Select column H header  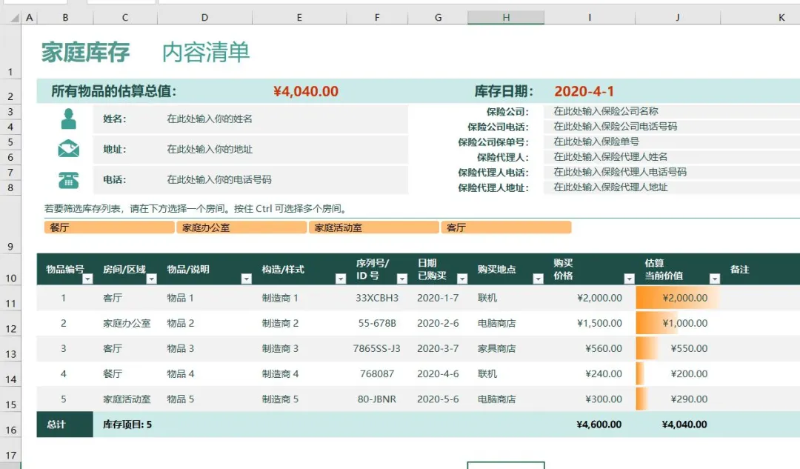[x=507, y=18]
